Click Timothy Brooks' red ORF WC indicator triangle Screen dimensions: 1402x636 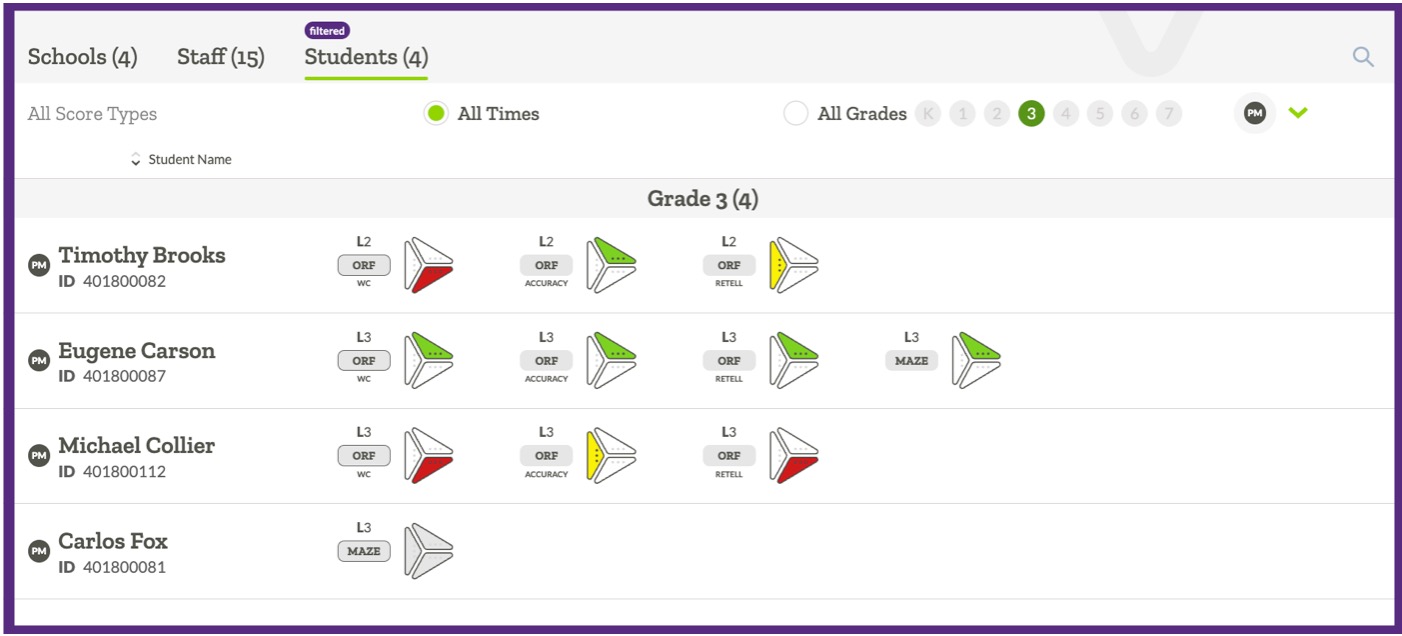point(430,264)
